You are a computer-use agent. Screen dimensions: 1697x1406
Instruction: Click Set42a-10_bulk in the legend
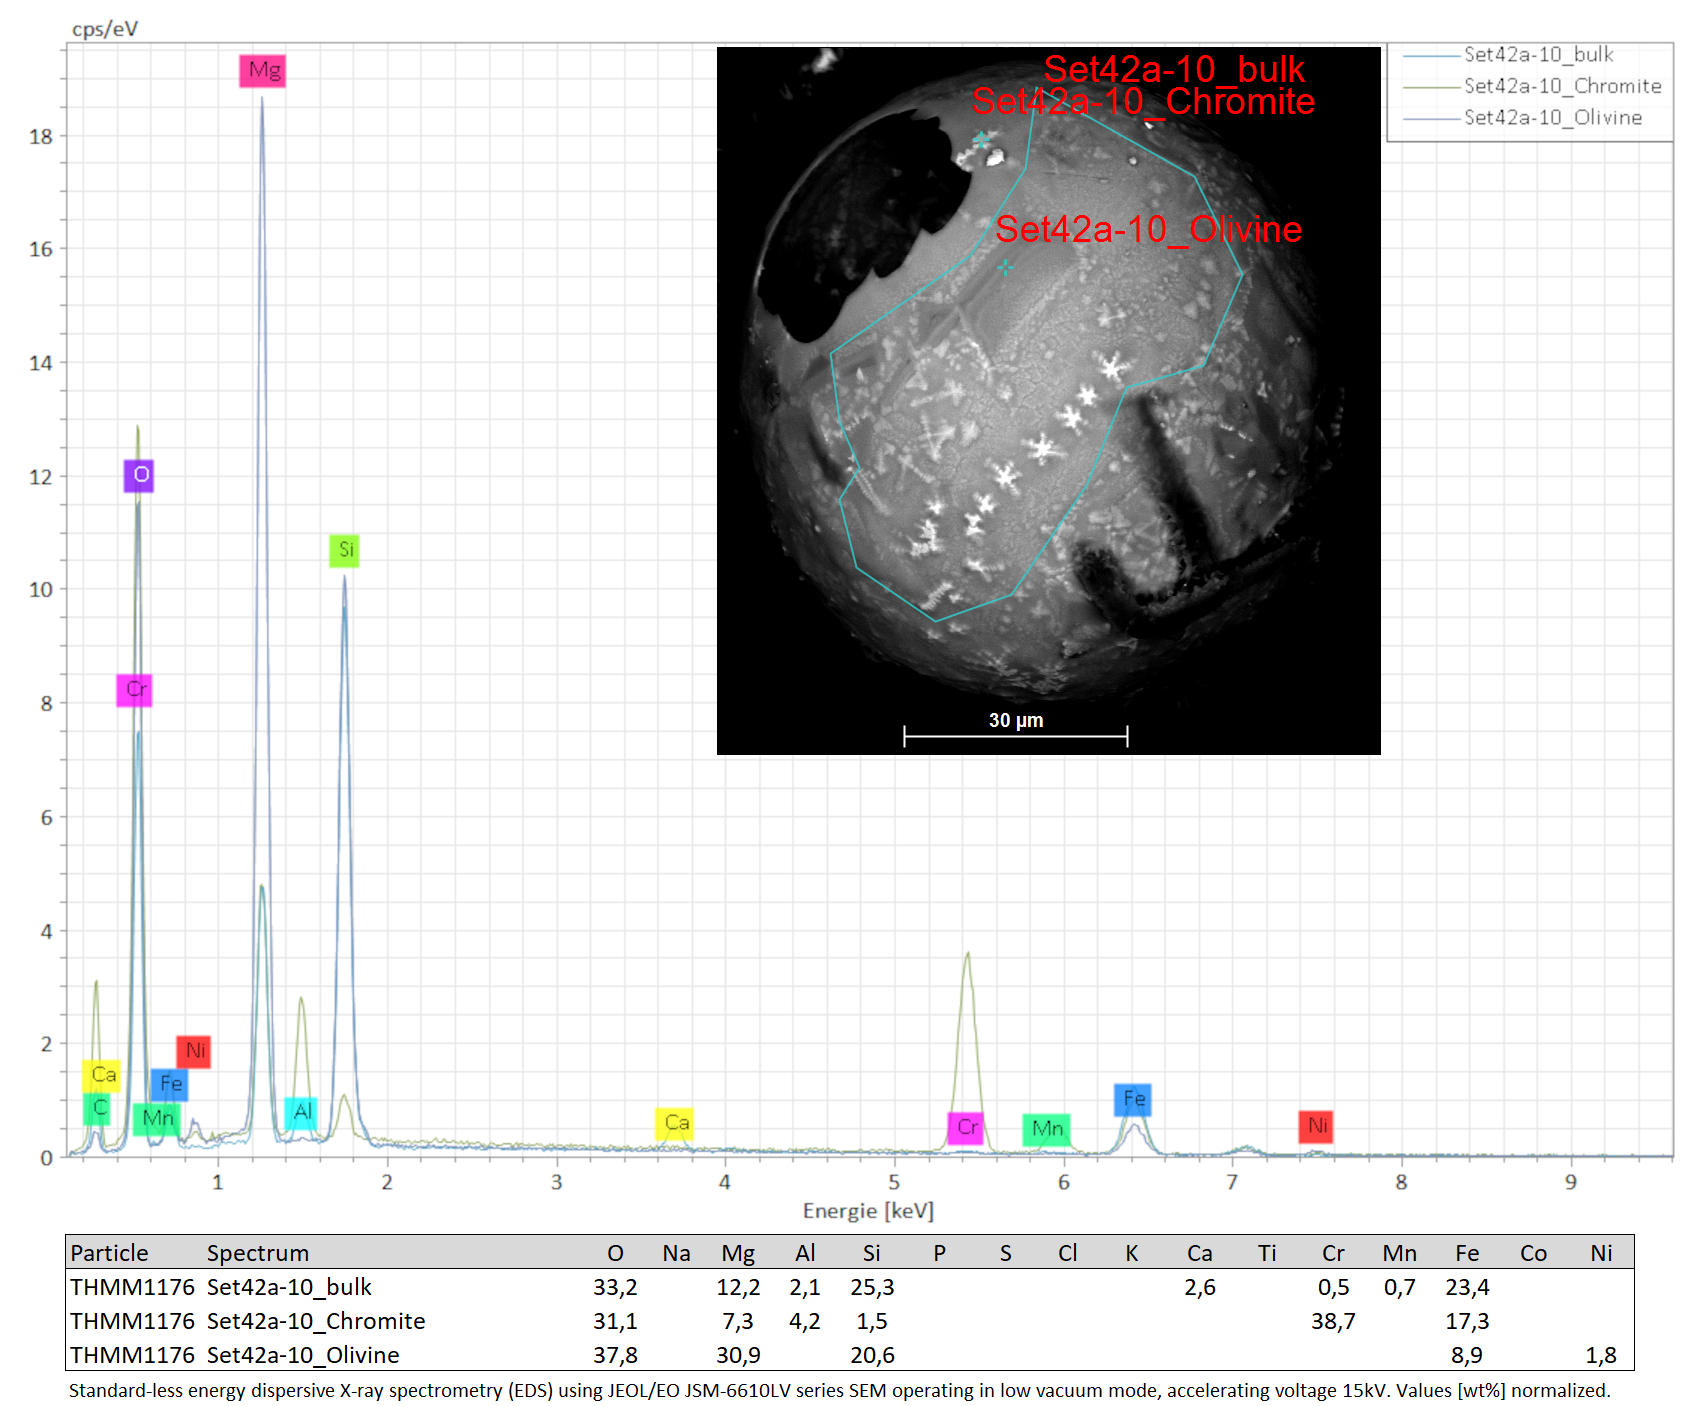[x=1538, y=55]
